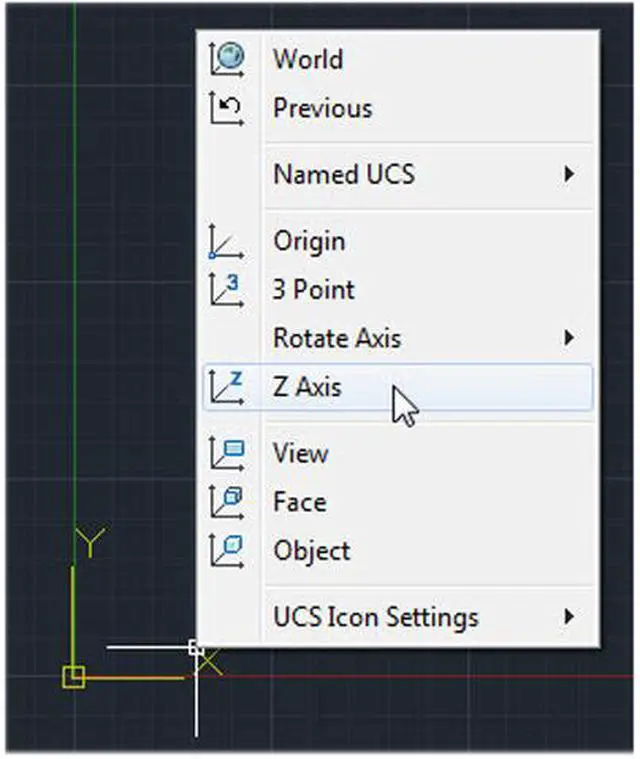Choose the Z Axis menu item
Viewport: 640px width, 759px height.
[307, 387]
